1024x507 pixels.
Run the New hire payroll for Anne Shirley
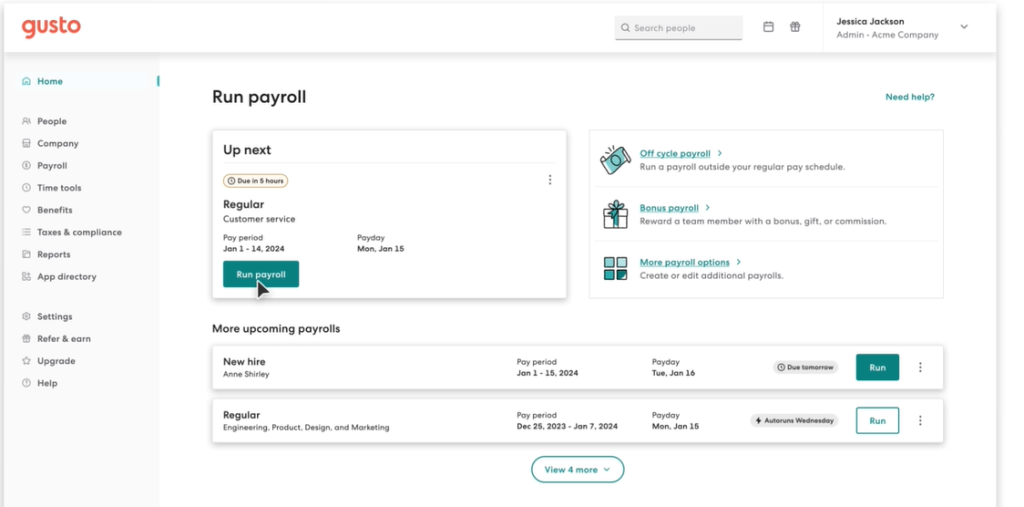[x=877, y=367]
